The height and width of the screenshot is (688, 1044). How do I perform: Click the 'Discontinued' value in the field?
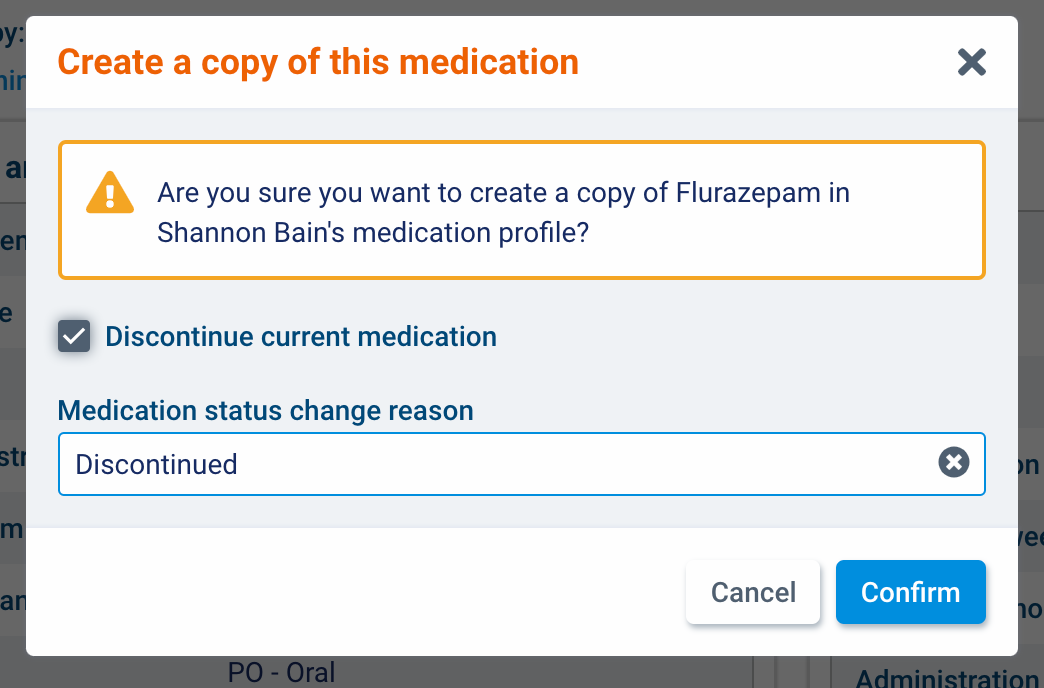tap(157, 464)
